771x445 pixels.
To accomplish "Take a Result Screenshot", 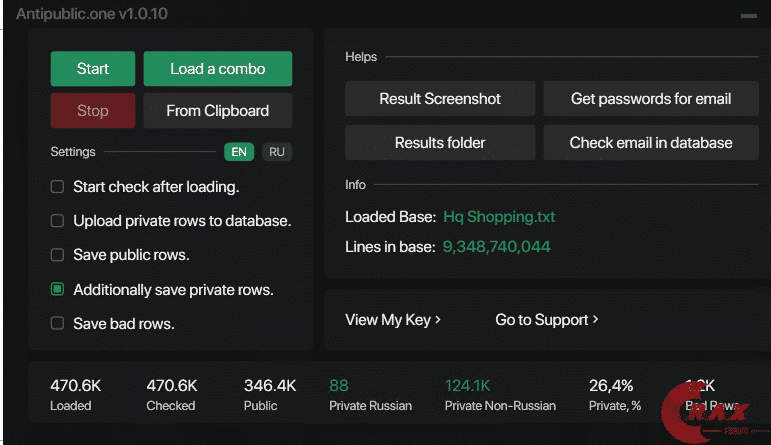I will 440,99.
